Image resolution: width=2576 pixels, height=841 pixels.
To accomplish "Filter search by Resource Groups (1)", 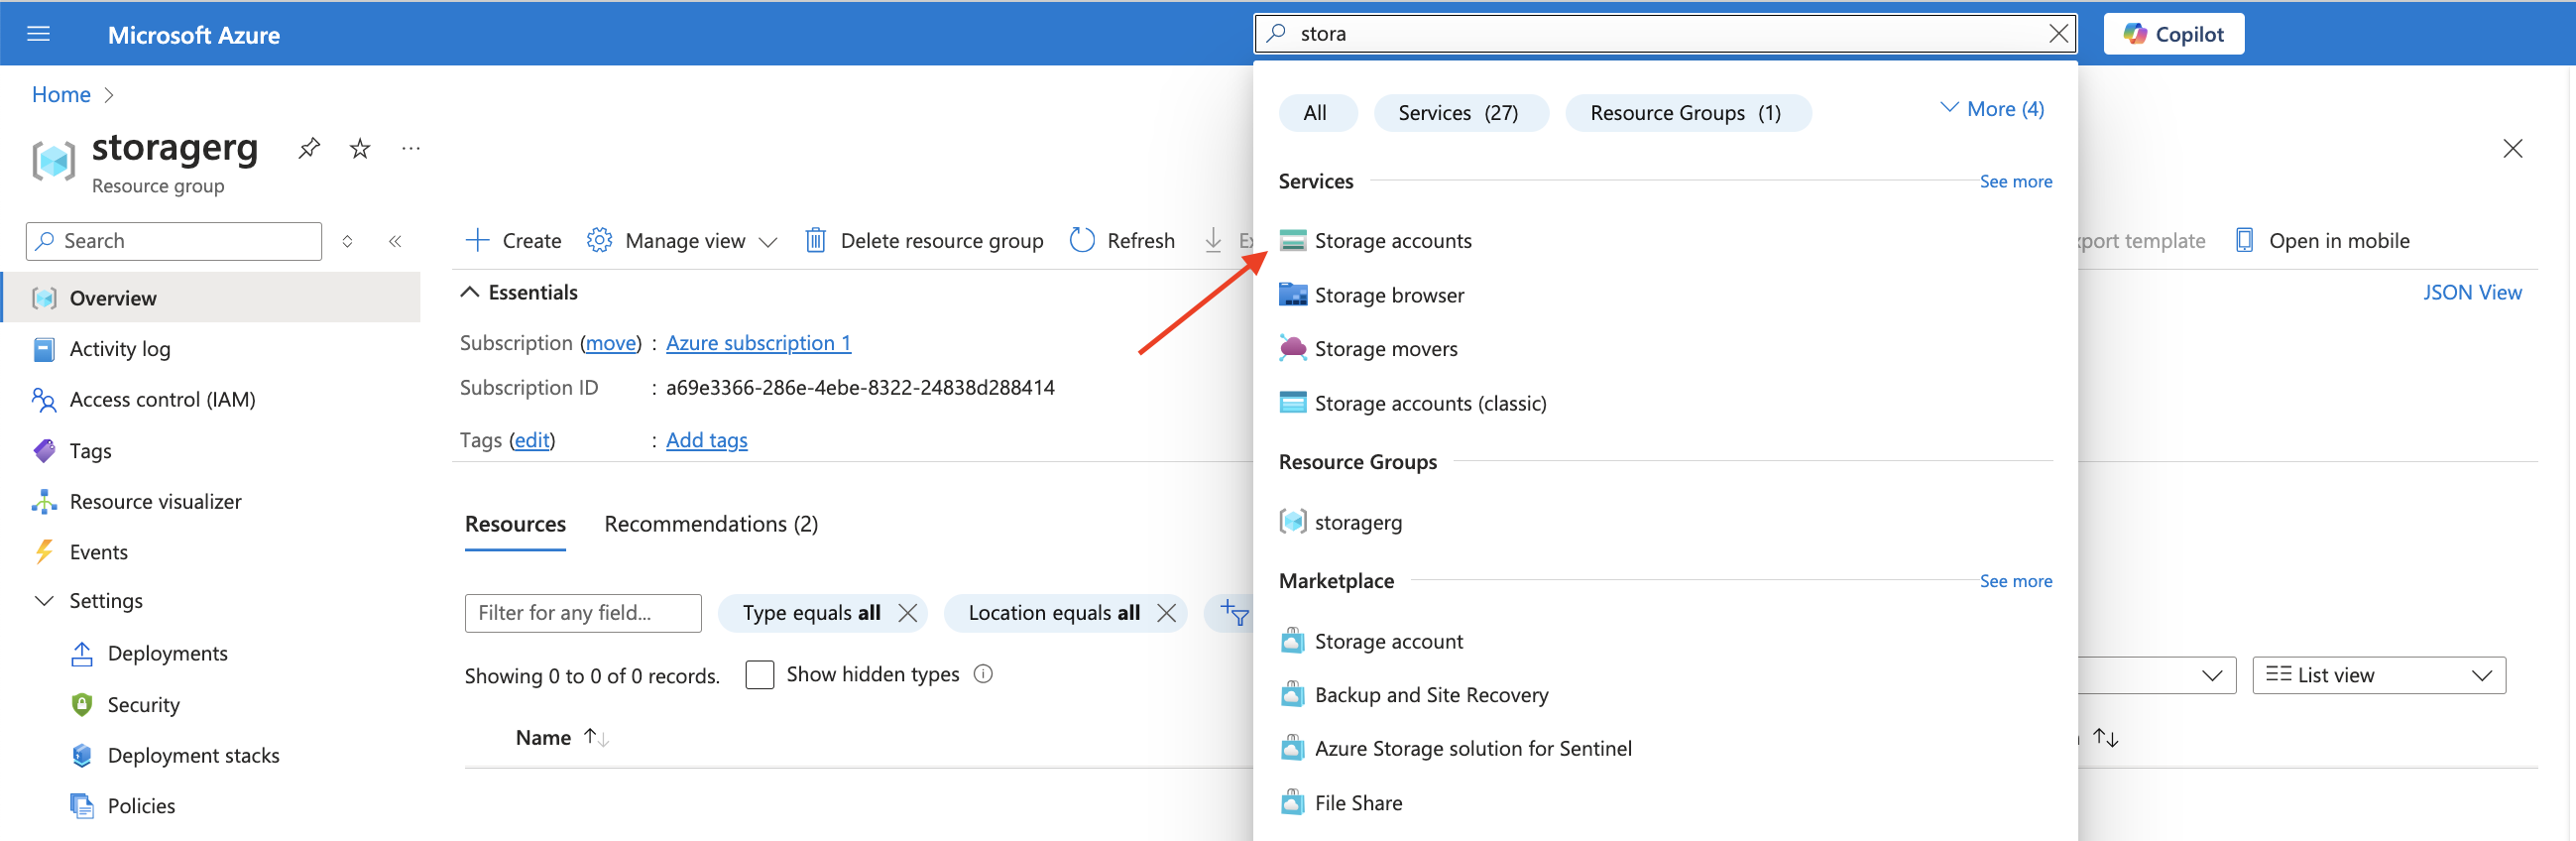I will coord(1687,113).
